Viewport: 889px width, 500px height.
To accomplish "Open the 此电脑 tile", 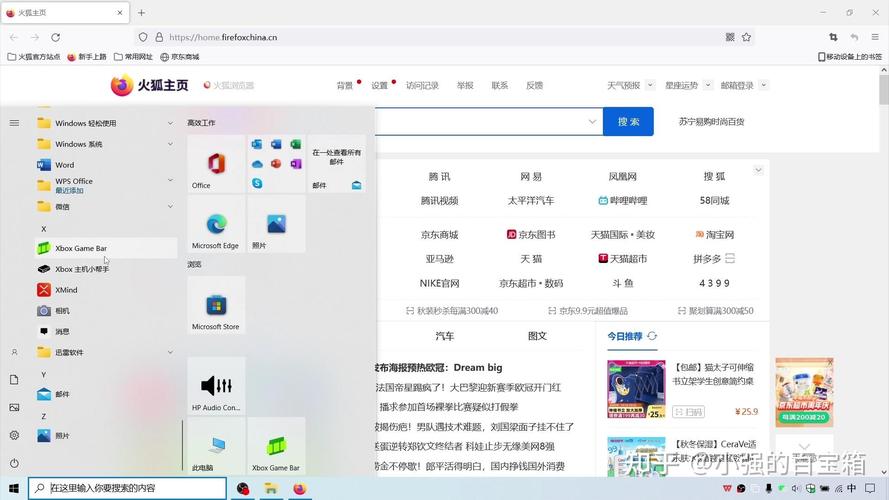I will [216, 446].
